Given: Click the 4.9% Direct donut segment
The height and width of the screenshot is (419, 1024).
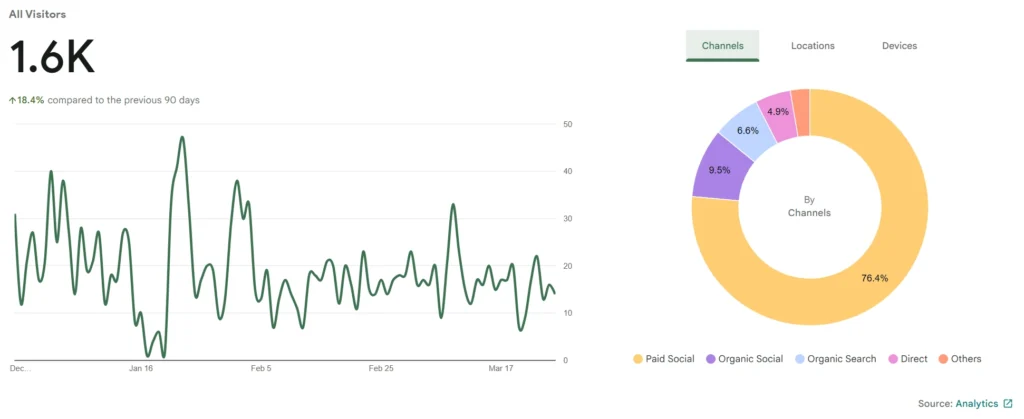Looking at the screenshot, I should click(777, 111).
